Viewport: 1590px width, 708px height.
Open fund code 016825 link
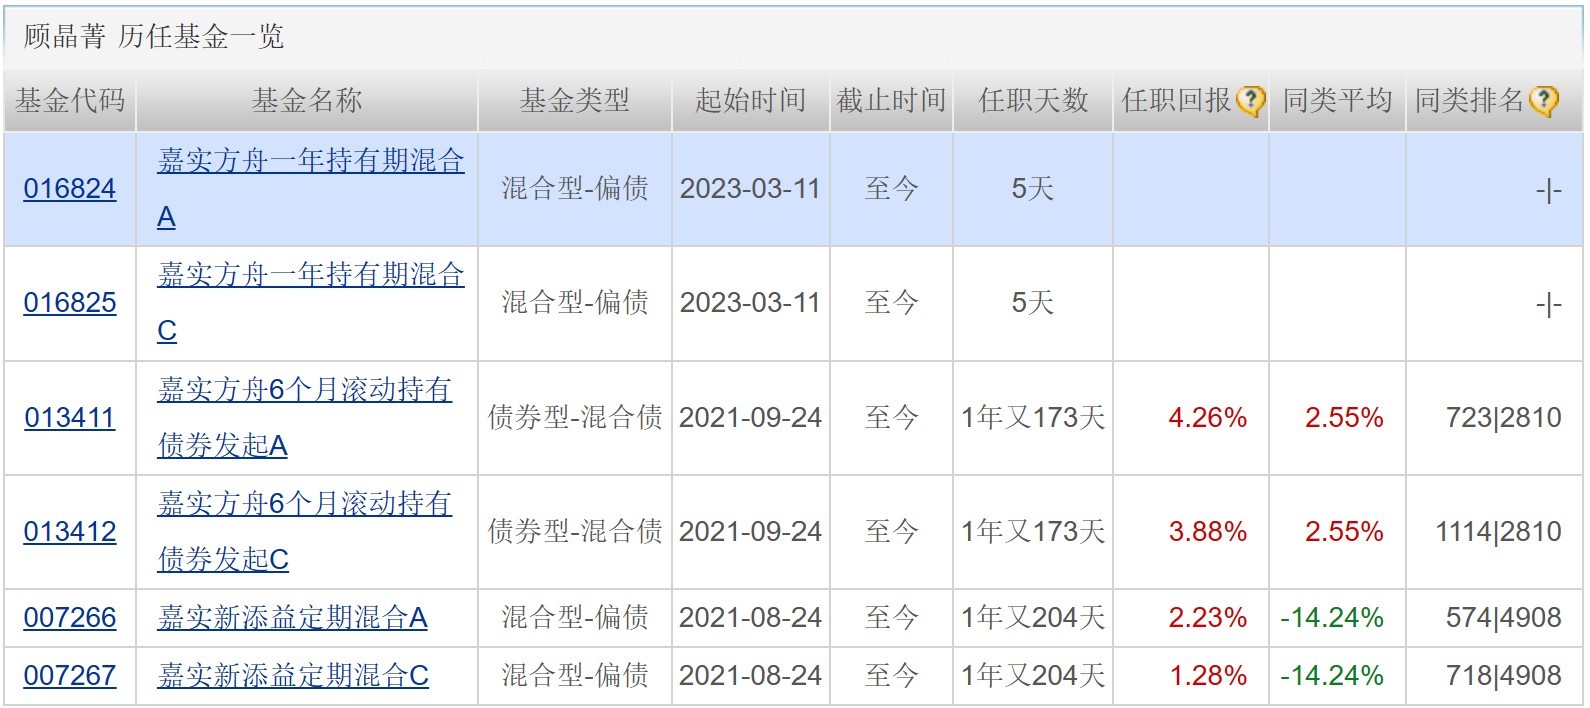point(70,303)
